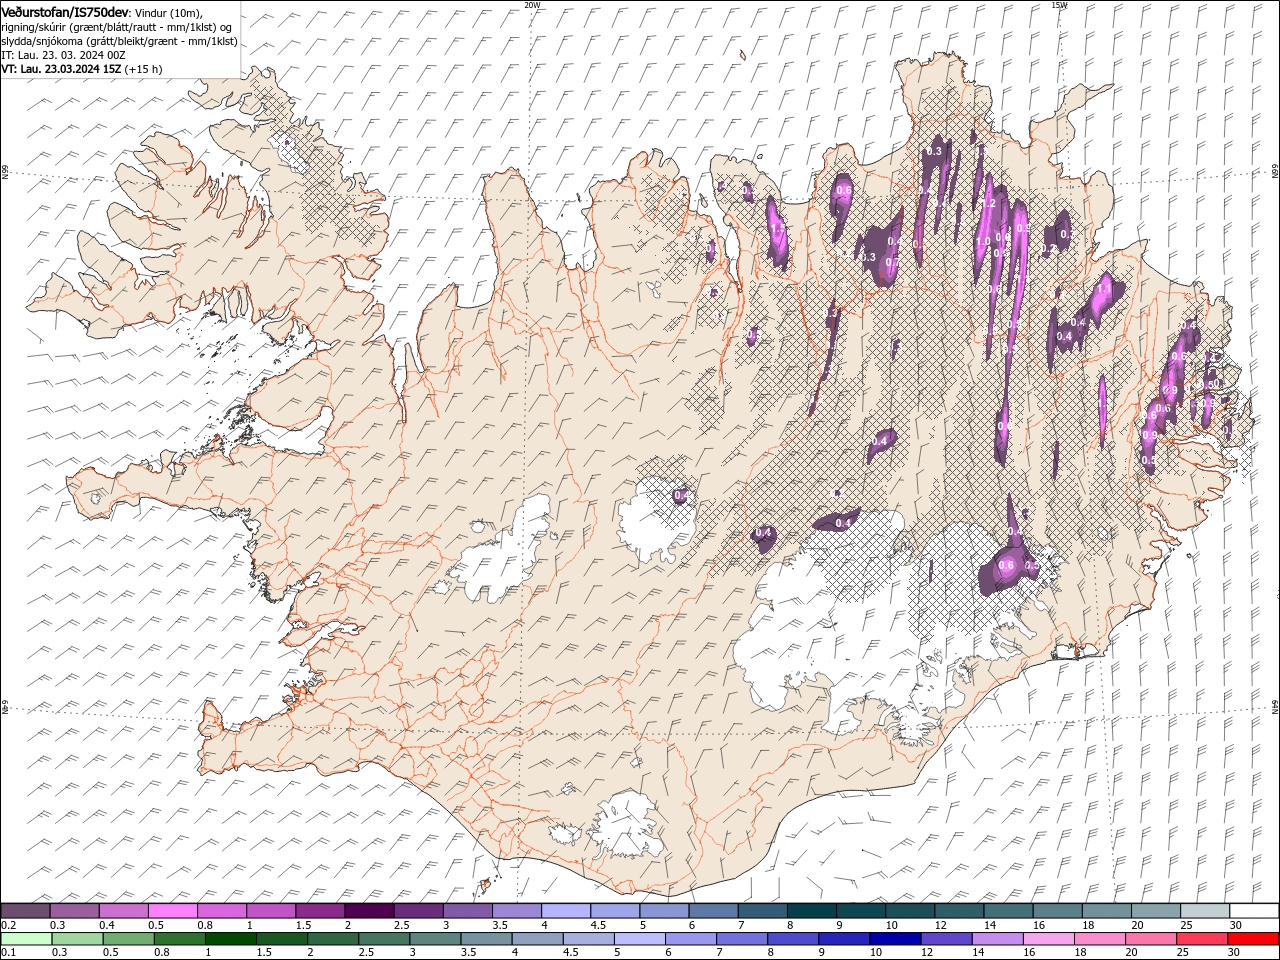Click the '12' label in the snow legend

pos(940,925)
